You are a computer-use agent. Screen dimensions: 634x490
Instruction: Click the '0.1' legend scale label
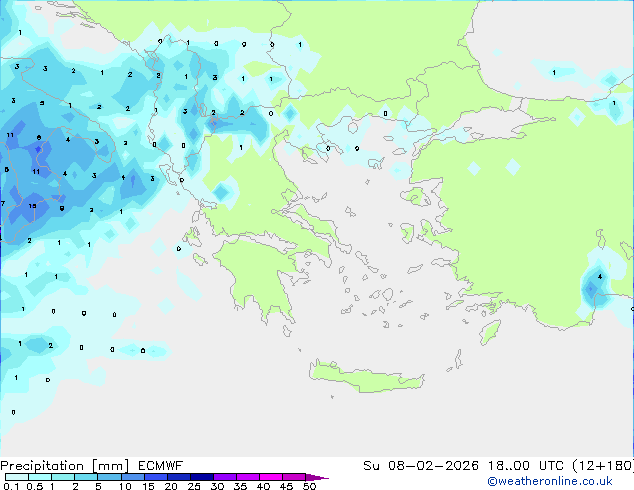[11, 486]
